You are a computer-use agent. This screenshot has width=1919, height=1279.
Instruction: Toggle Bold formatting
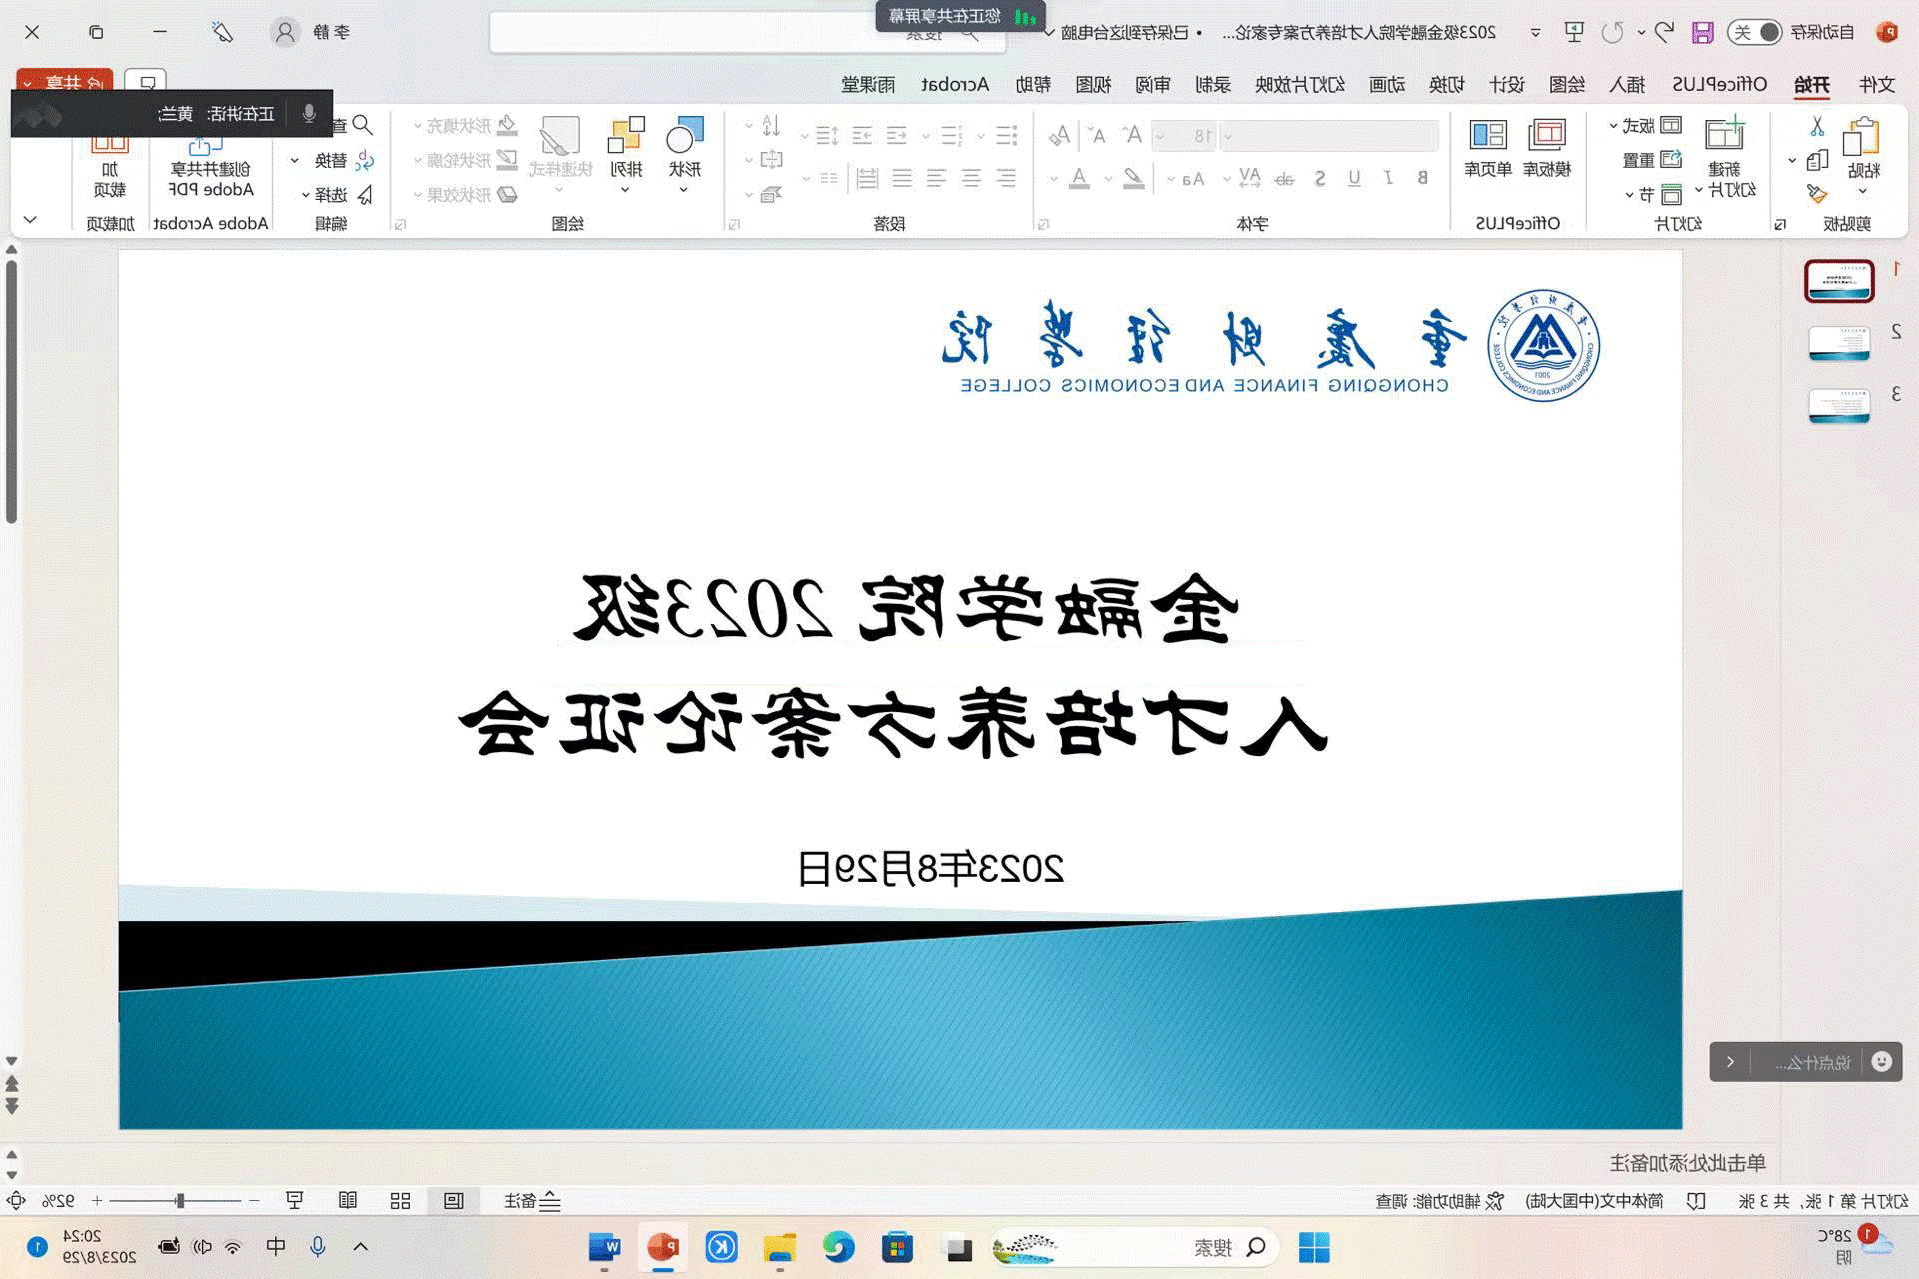[x=1422, y=178]
